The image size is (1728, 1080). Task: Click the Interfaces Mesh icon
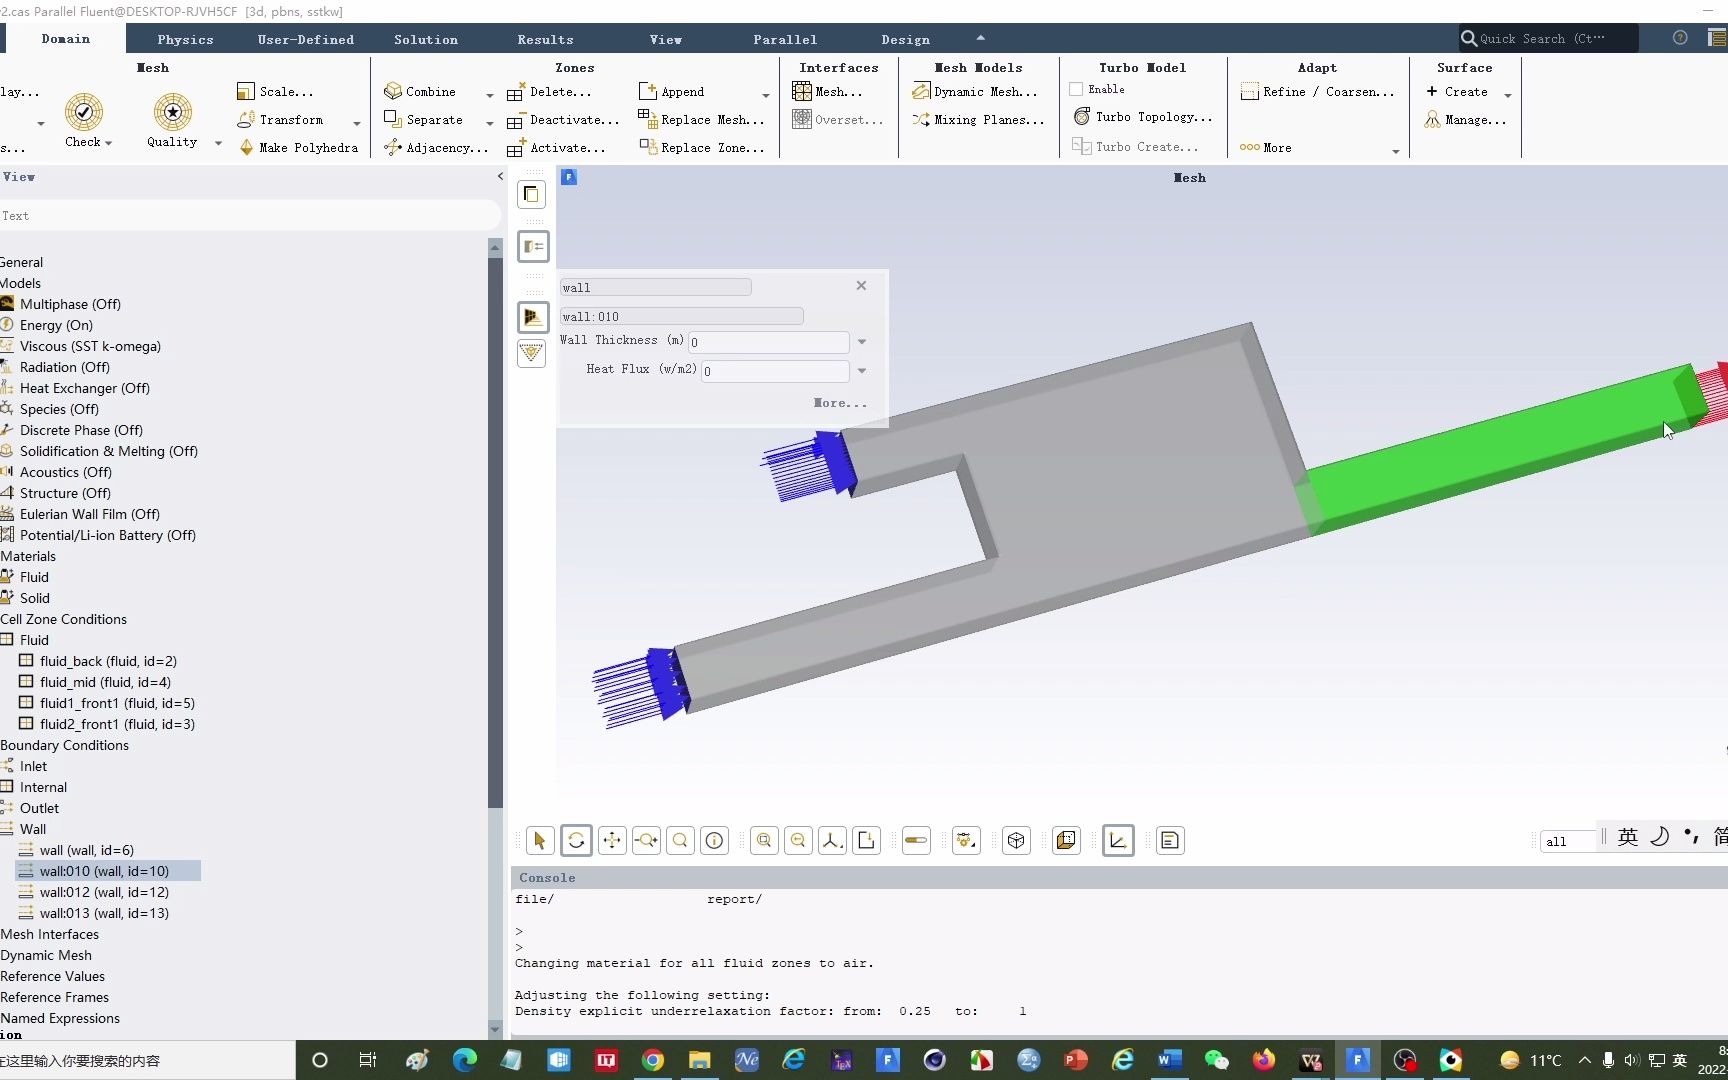coord(801,91)
